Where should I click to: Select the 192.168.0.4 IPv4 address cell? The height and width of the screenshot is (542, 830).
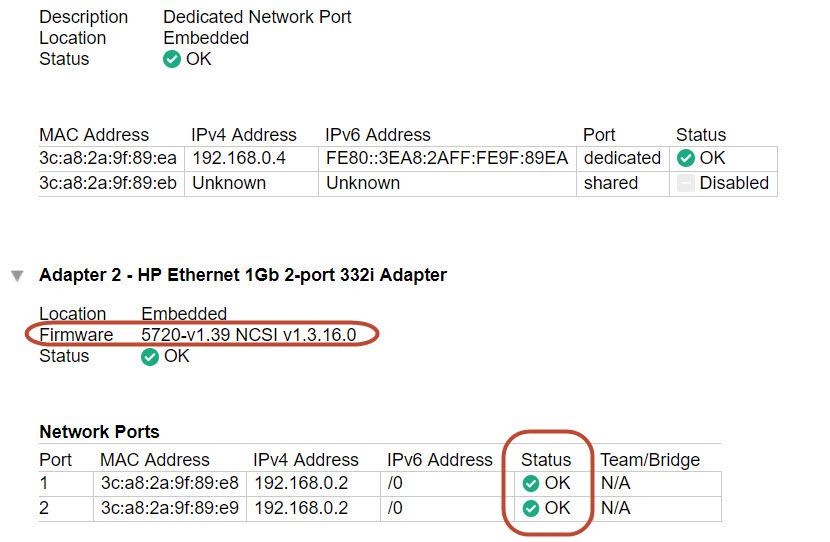click(238, 158)
